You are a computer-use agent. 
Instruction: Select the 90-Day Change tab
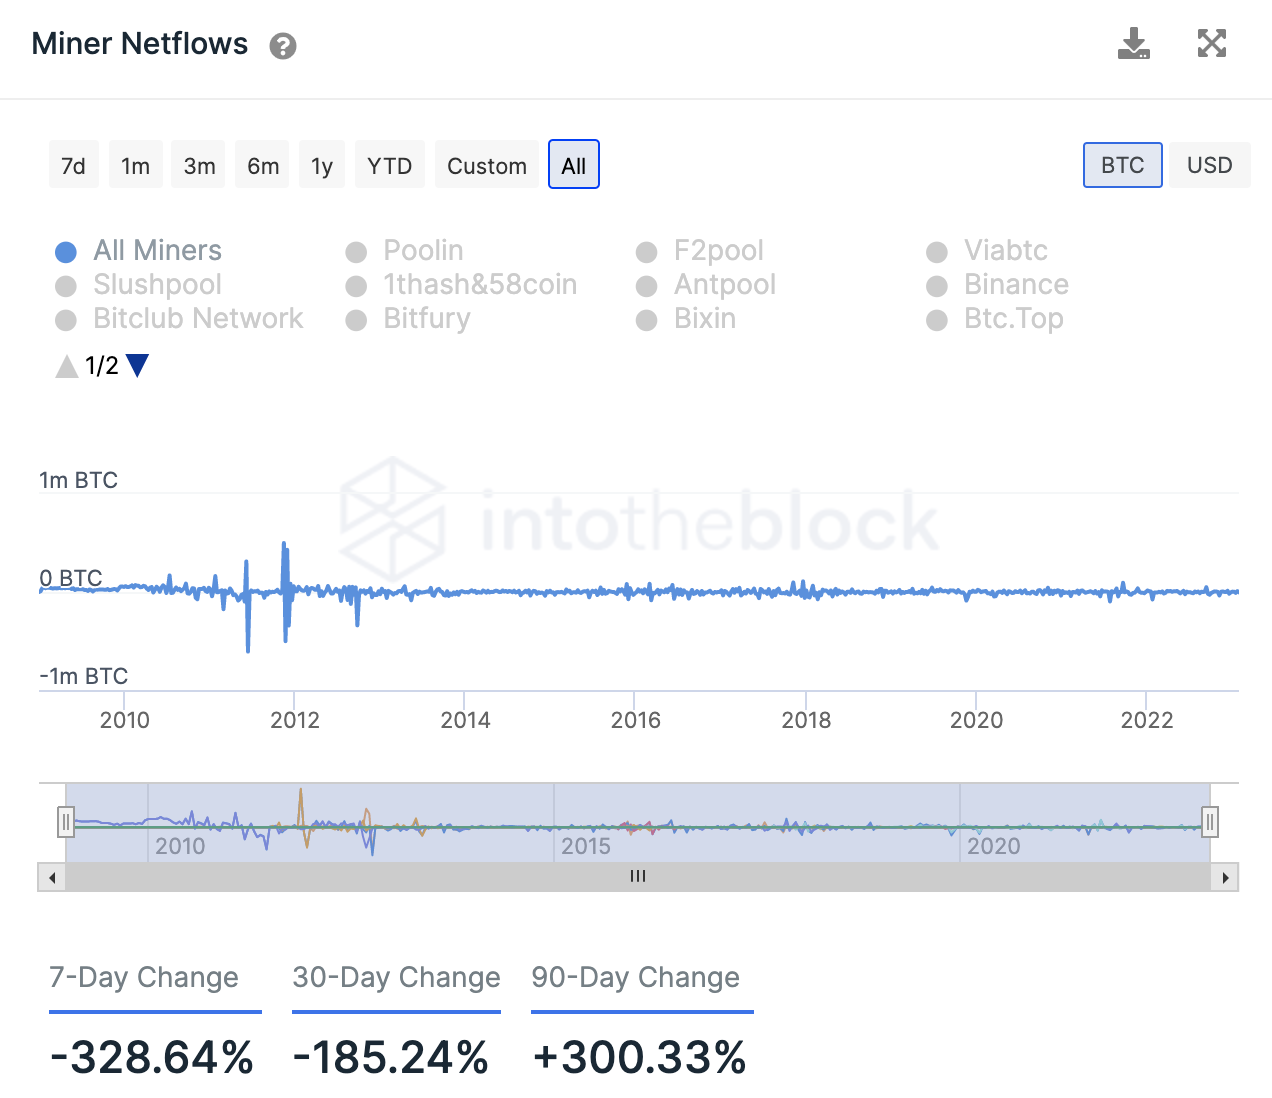point(636,977)
